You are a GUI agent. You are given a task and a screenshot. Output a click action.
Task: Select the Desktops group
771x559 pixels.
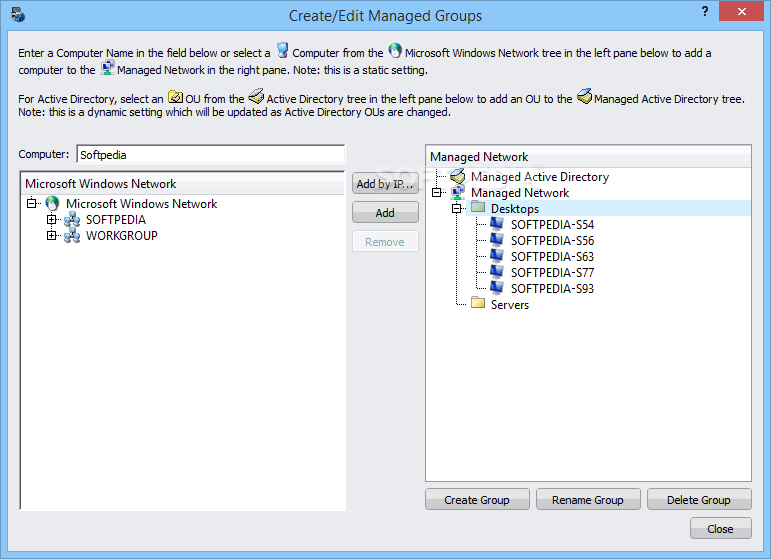[515, 208]
